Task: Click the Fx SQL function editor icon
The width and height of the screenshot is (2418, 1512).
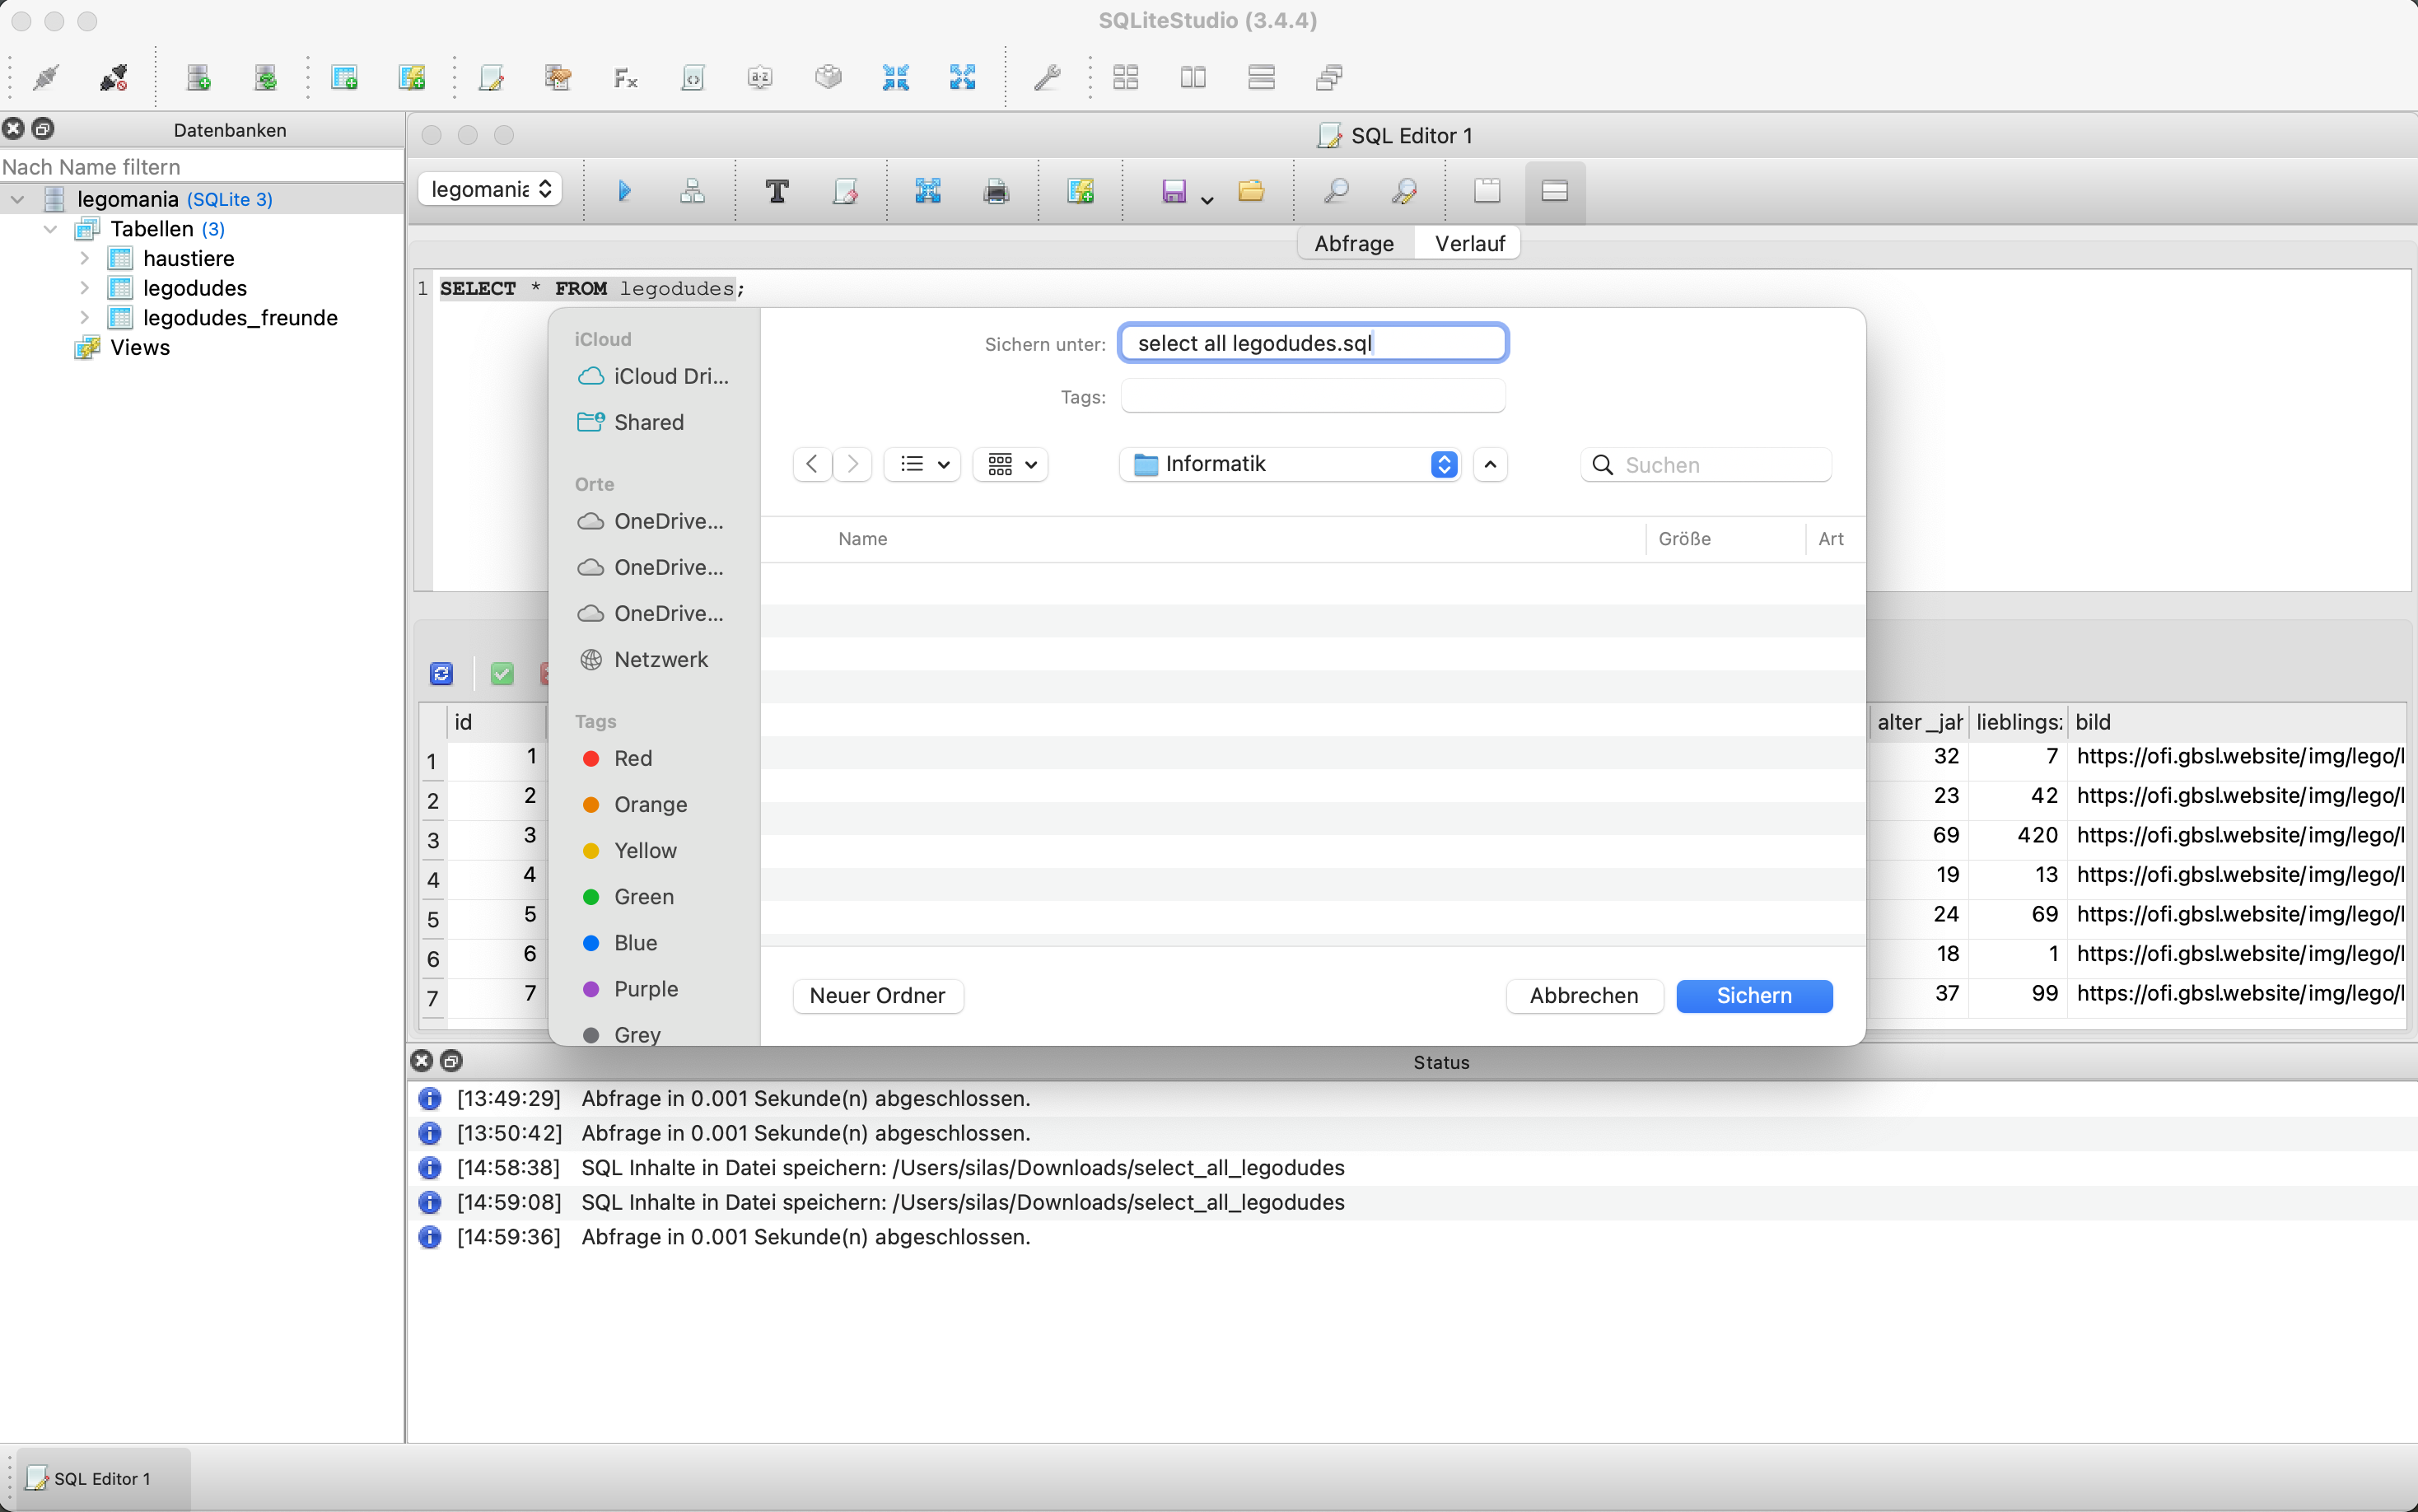Action: click(625, 77)
